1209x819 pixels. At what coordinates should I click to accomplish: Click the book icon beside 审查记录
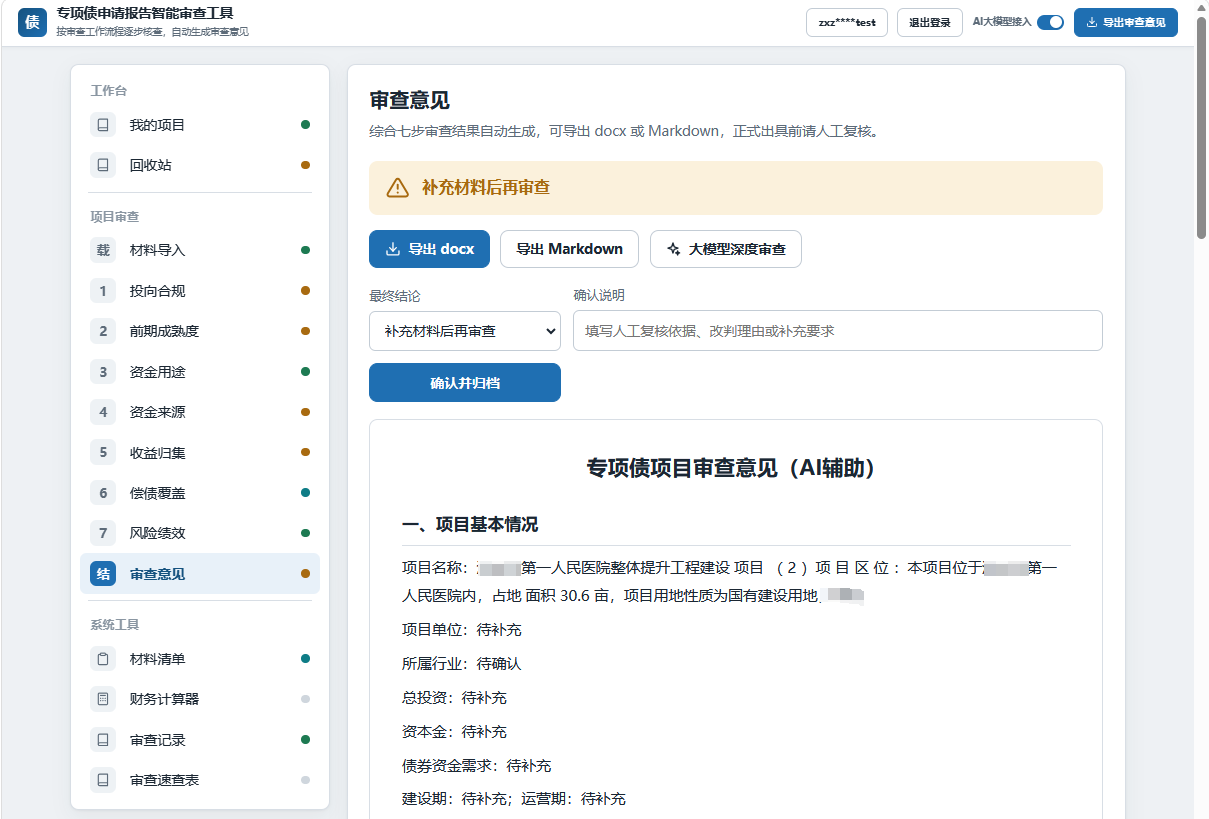[x=103, y=740]
